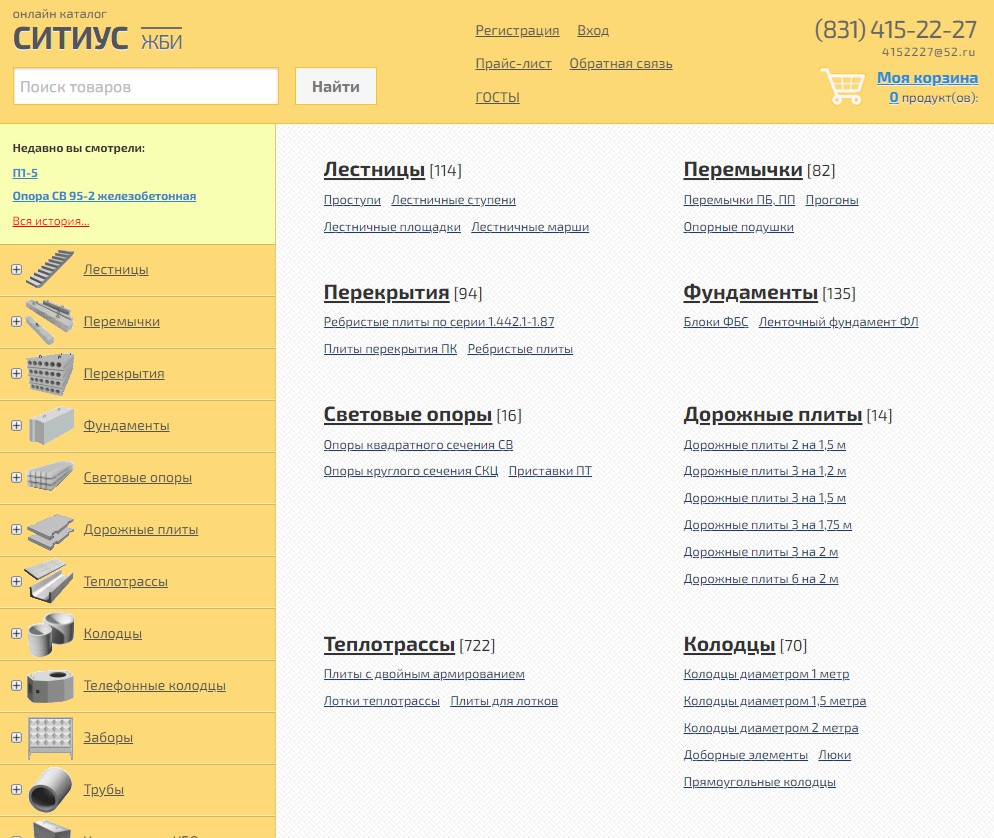Open the Люки link

[834, 755]
